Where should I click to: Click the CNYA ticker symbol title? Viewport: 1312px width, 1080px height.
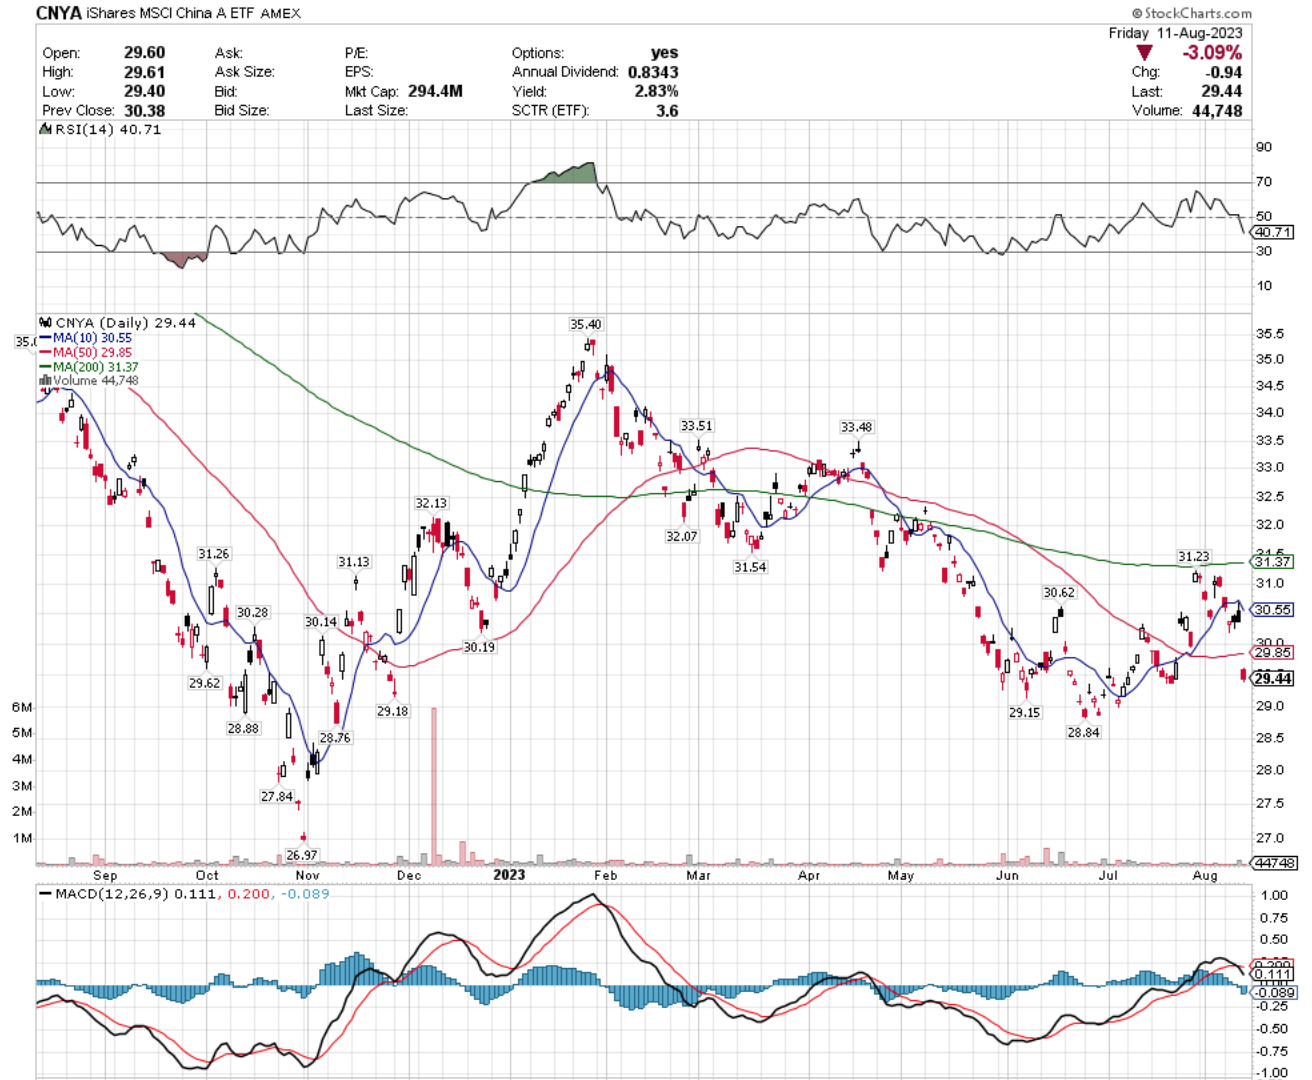59,13
